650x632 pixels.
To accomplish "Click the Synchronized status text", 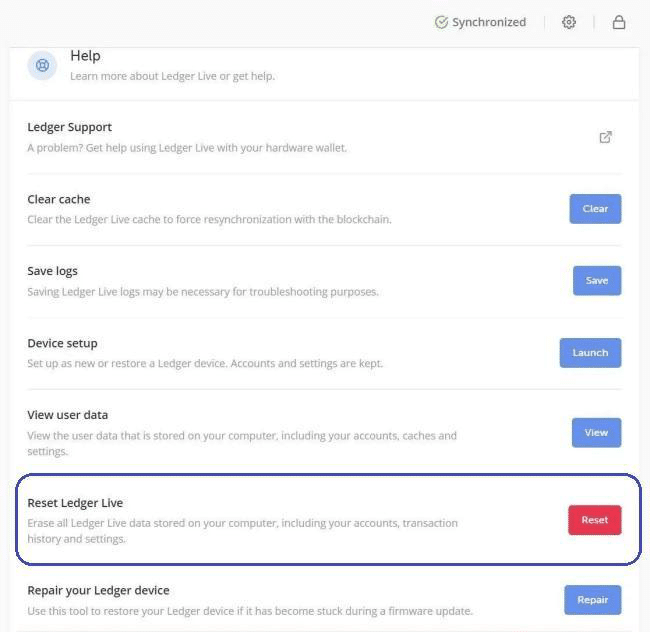I will point(488,22).
